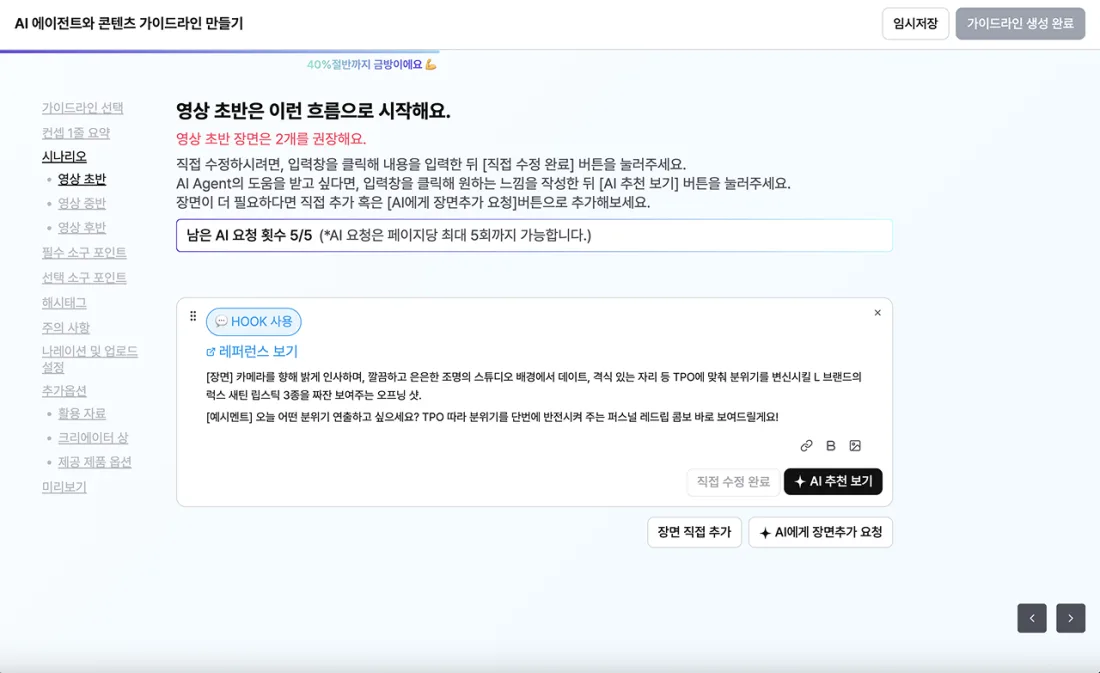Click the 남은 AI 요청 횟수 5/5 box
The width and height of the screenshot is (1100, 673).
[534, 235]
